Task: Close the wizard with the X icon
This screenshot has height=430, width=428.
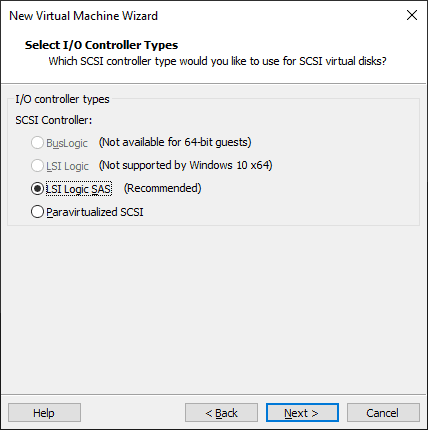Action: pyautogui.click(x=412, y=15)
